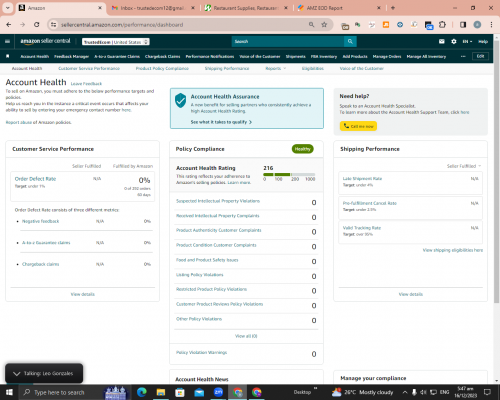The height and width of the screenshot is (400, 500).
Task: View site information icon in address bar
Action: click(53, 25)
